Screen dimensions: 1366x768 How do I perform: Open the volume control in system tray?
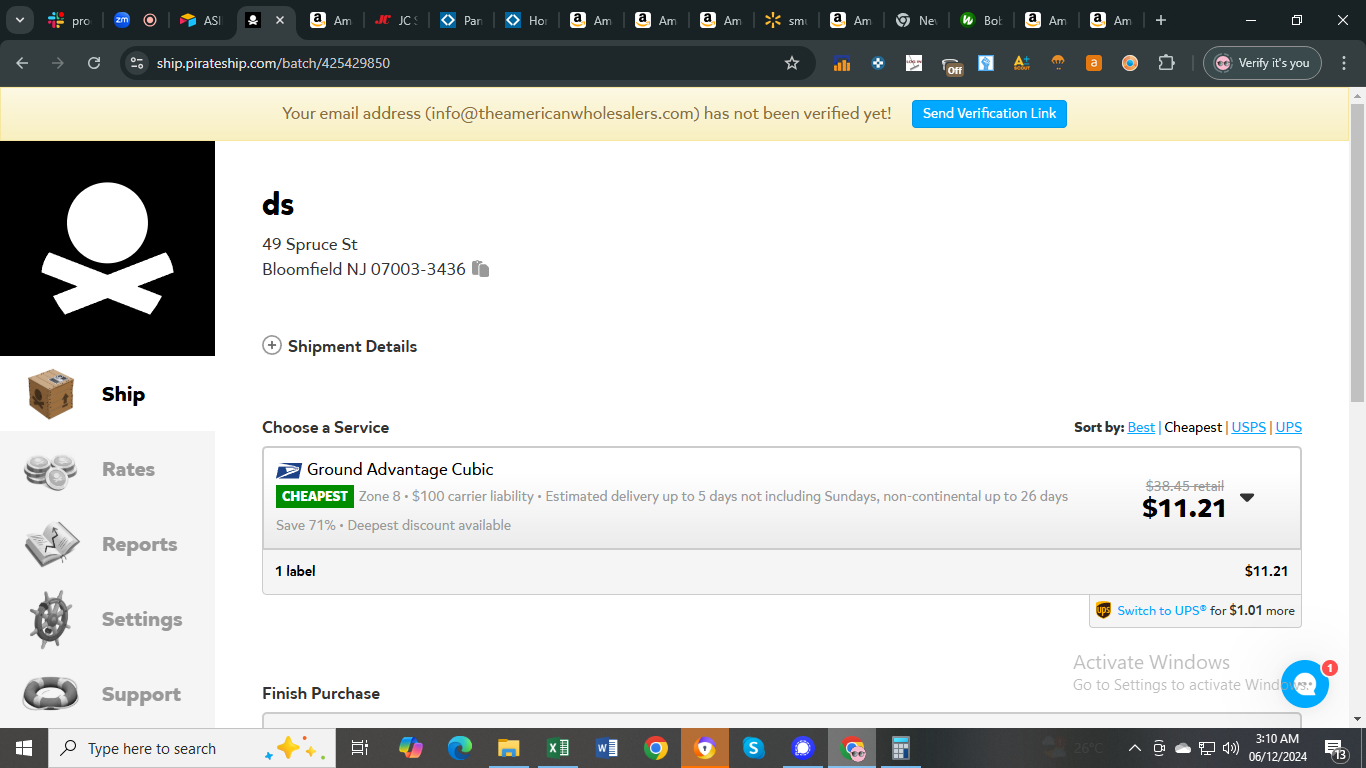tap(1231, 748)
